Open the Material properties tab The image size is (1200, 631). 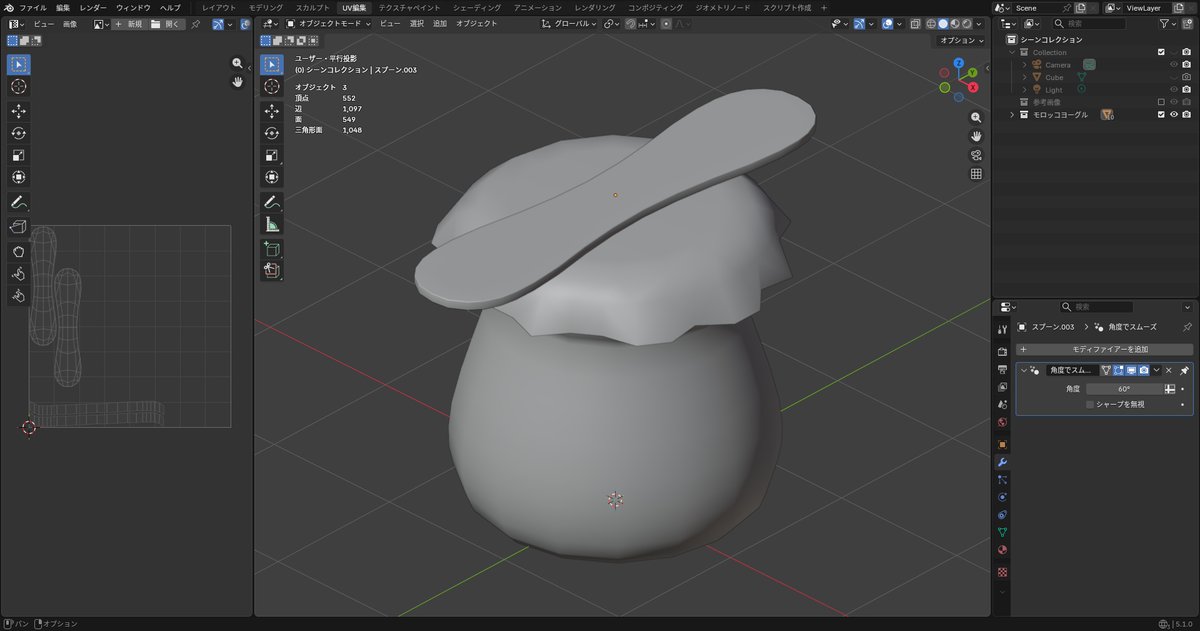(x=1002, y=550)
